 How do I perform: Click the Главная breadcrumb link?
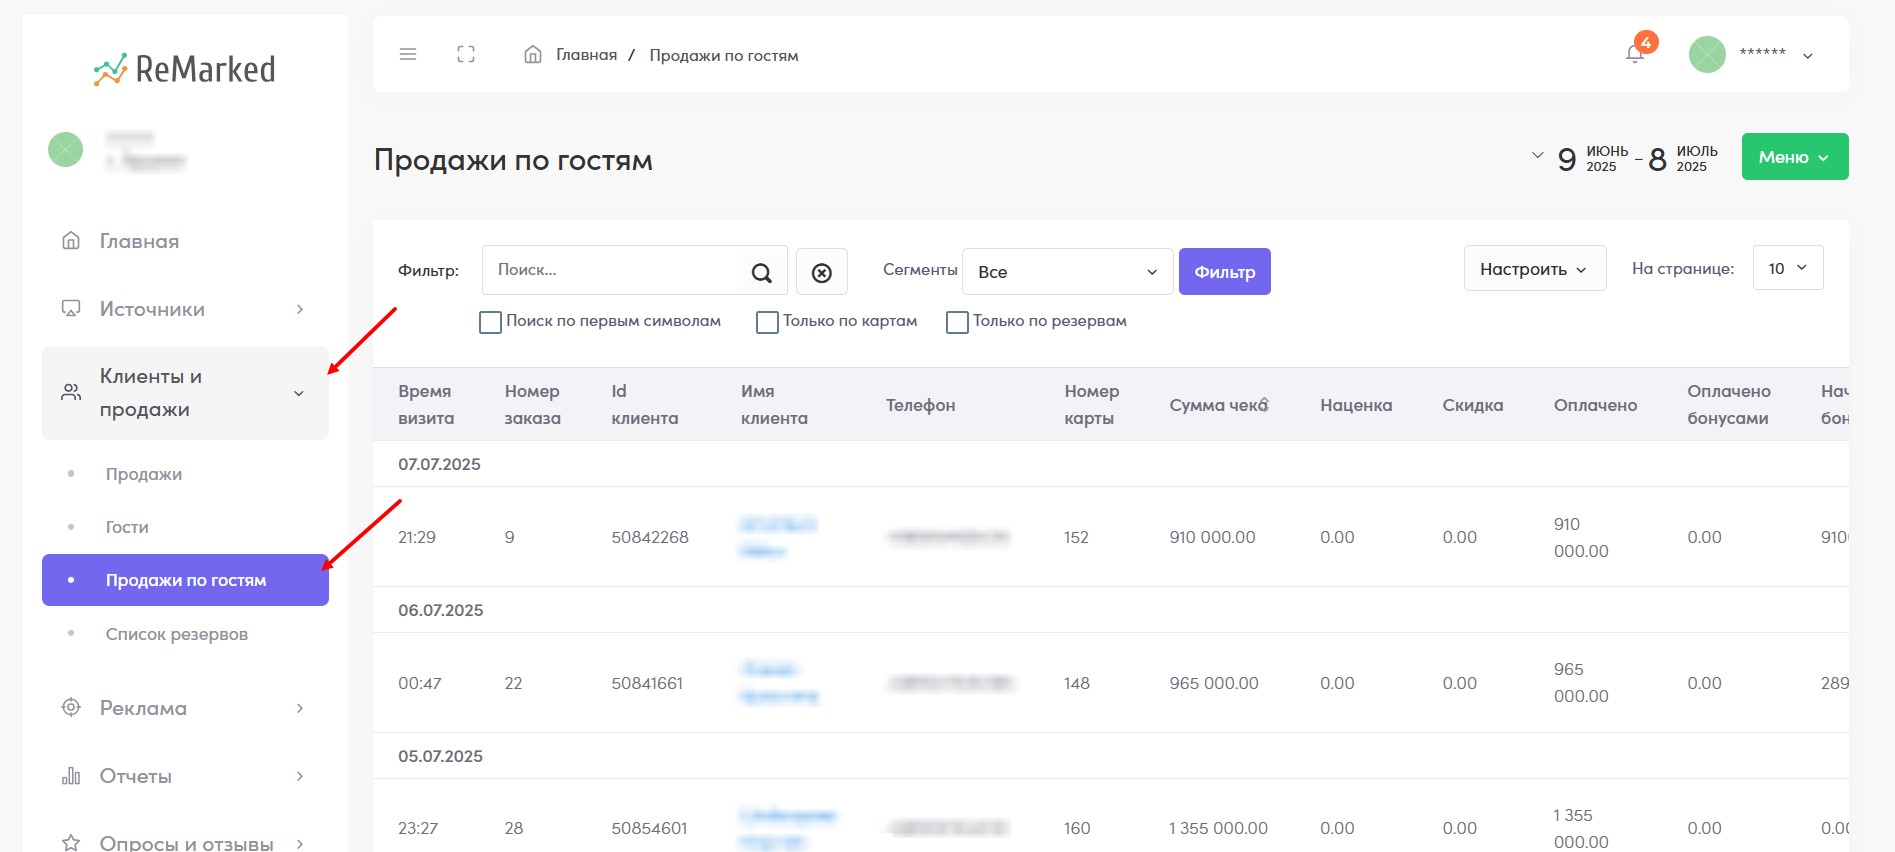tap(586, 55)
